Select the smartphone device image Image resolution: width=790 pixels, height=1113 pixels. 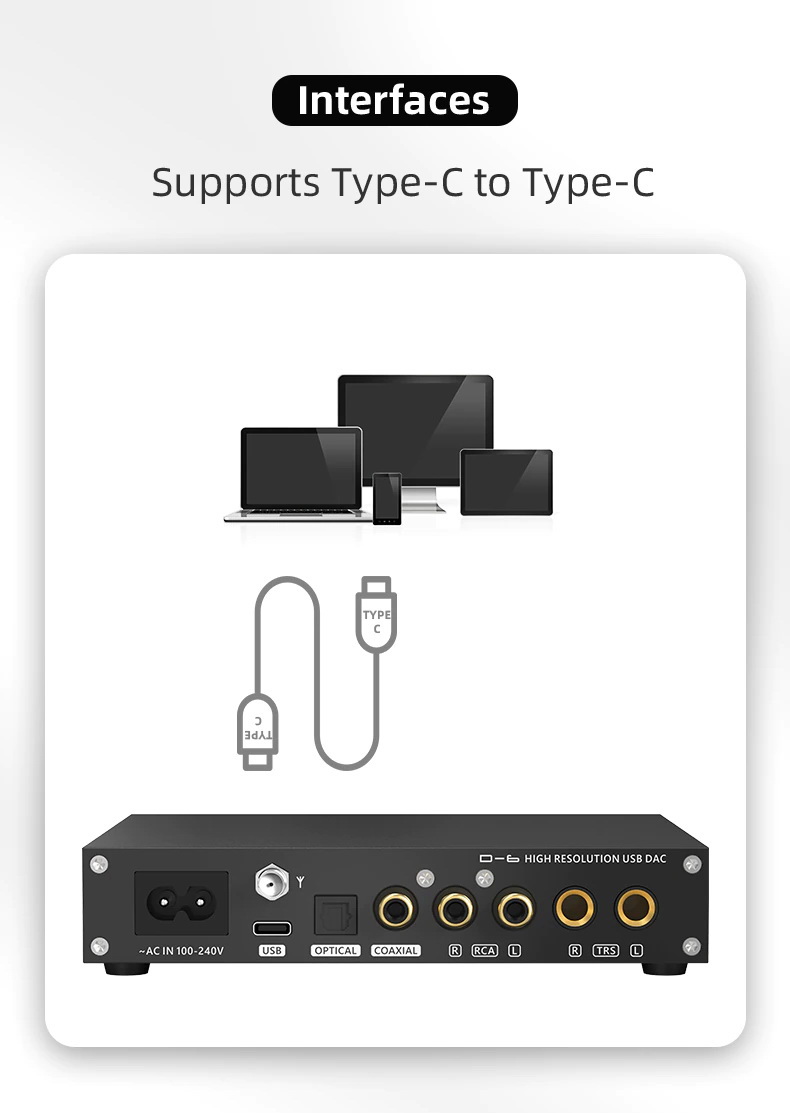coord(388,498)
